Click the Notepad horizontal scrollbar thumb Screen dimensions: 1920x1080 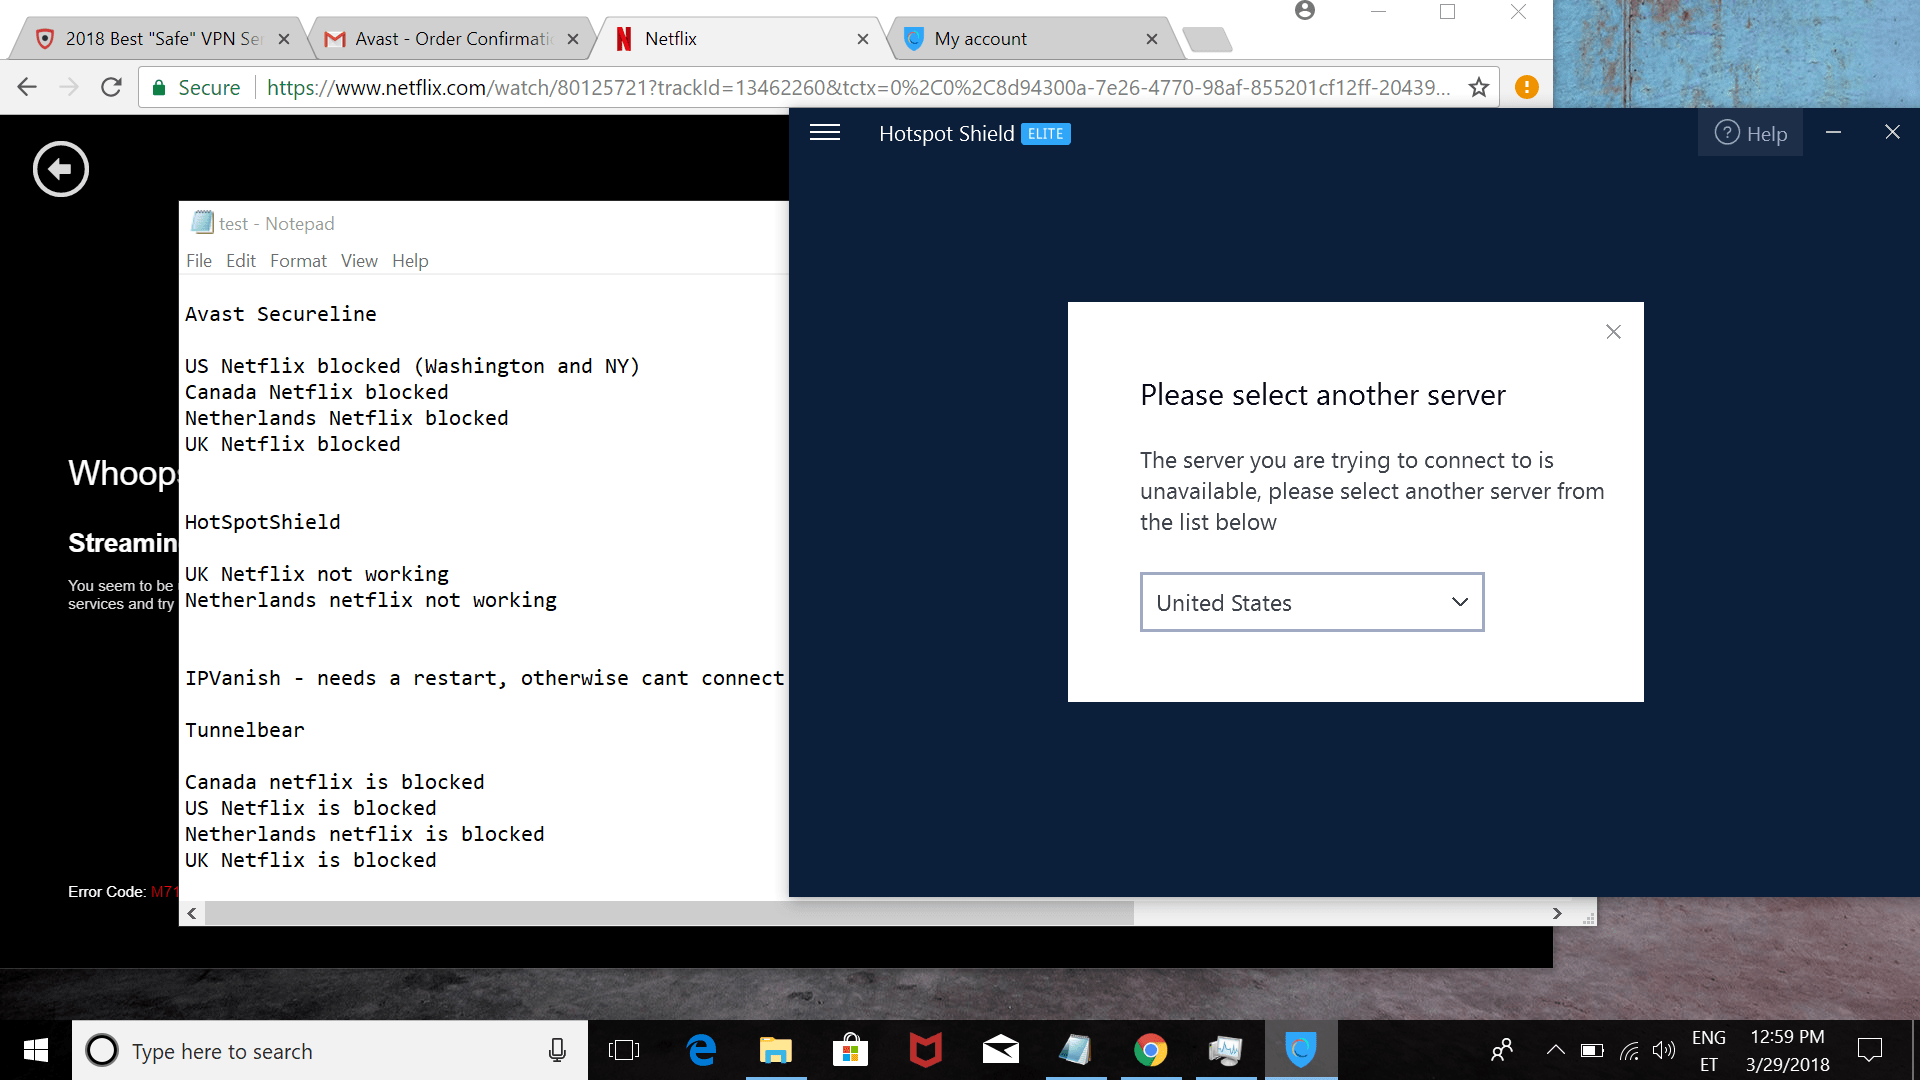669,913
